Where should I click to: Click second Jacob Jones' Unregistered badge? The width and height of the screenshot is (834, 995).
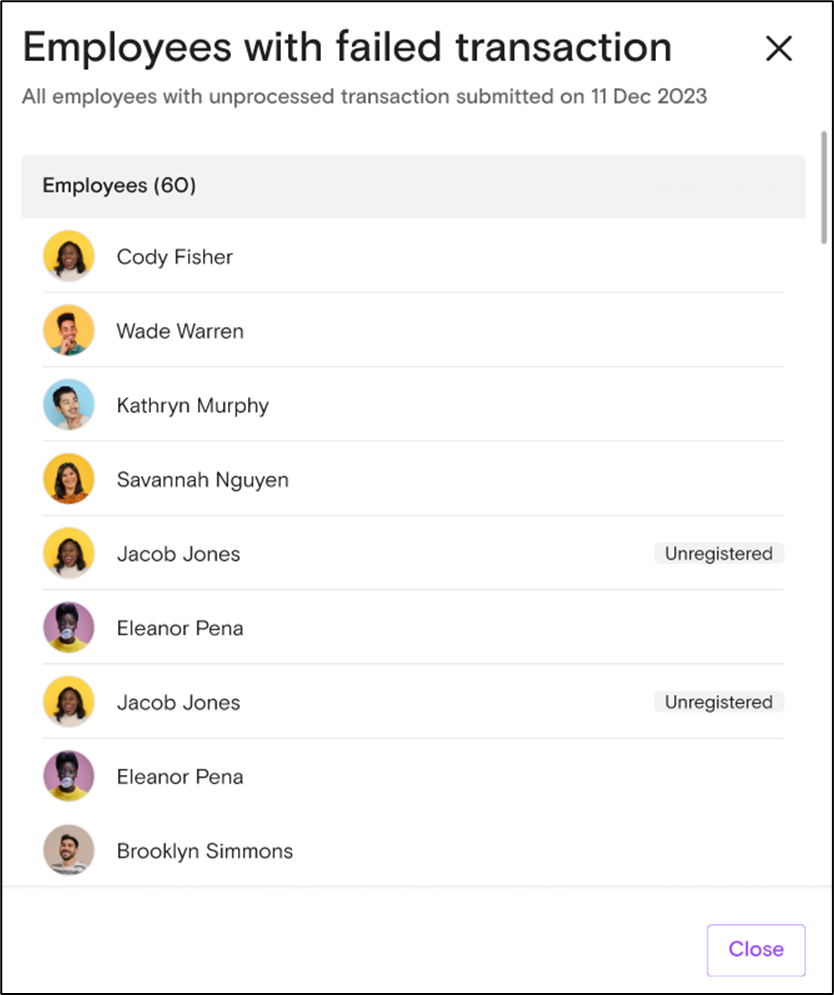(719, 702)
